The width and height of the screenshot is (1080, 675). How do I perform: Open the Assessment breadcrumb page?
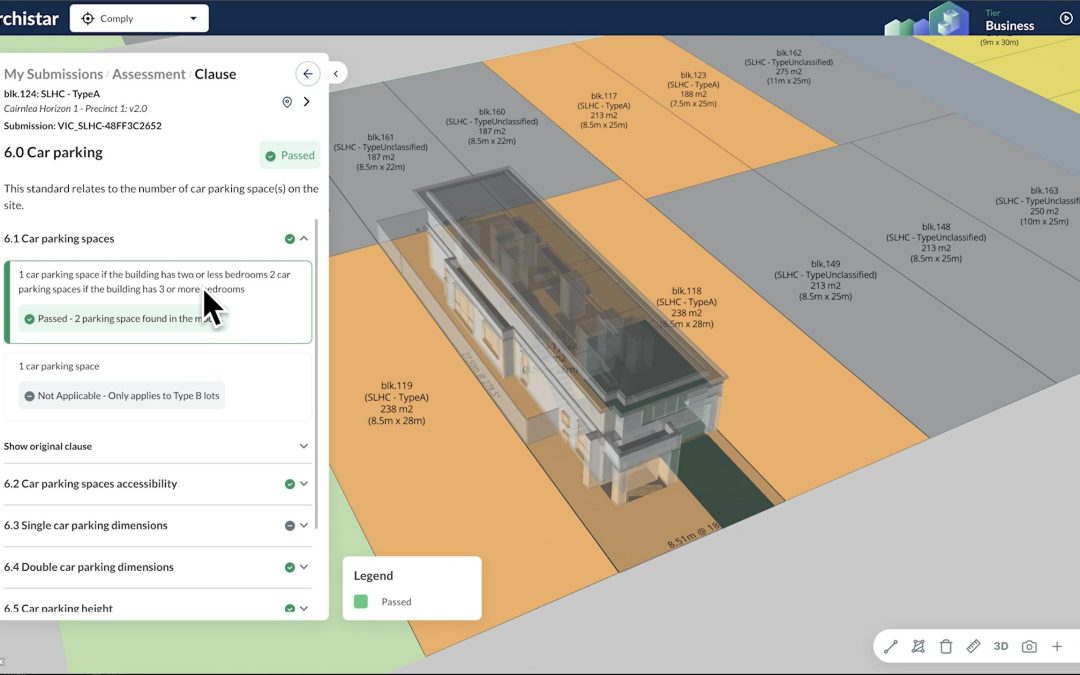148,73
